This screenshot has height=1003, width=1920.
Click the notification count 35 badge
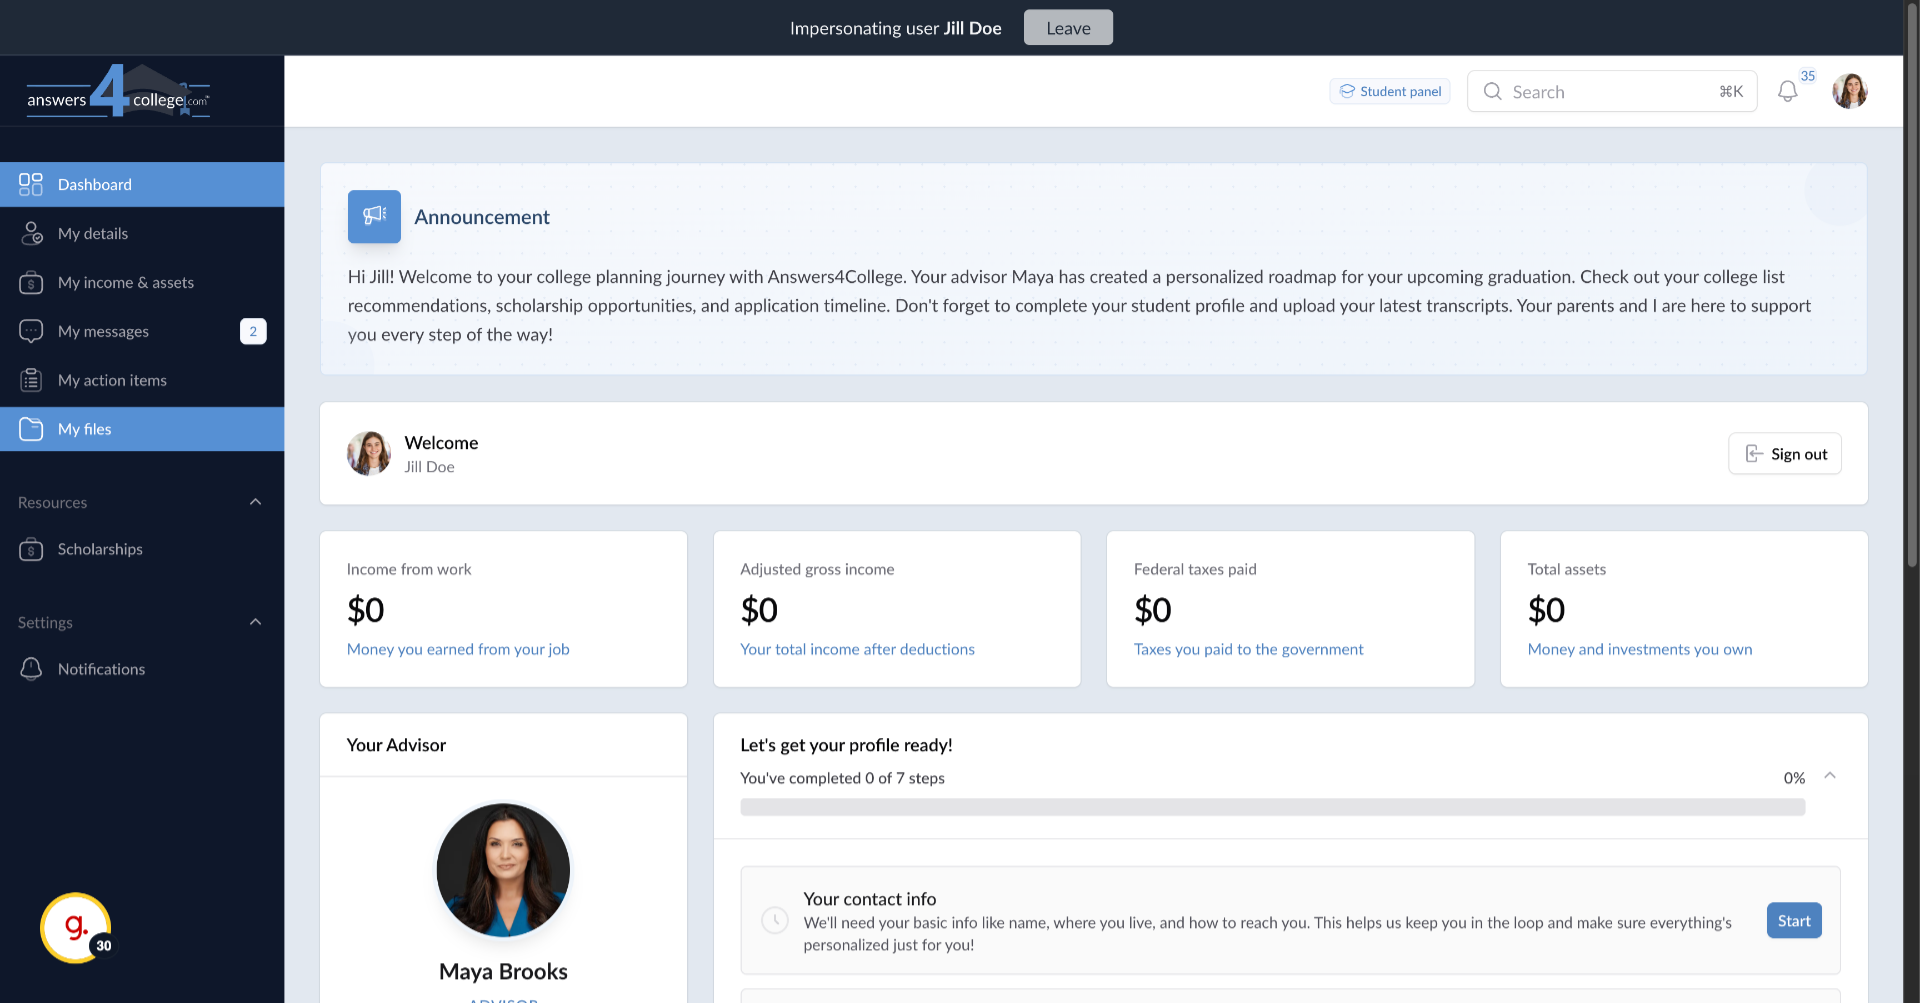tap(1808, 76)
